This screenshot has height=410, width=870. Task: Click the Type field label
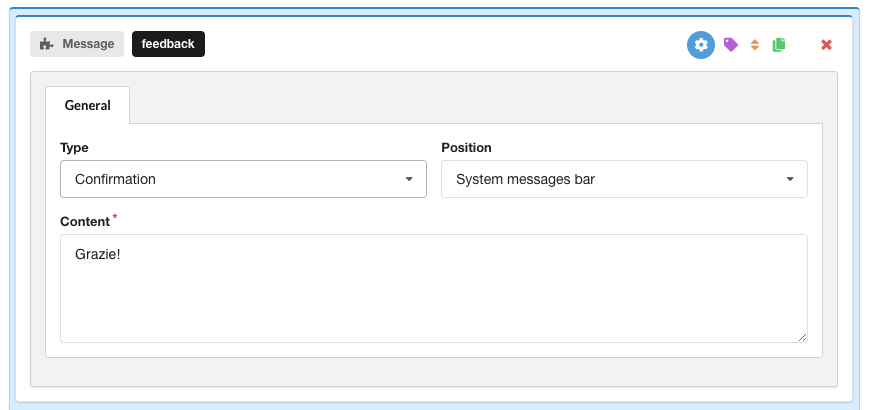(x=74, y=147)
